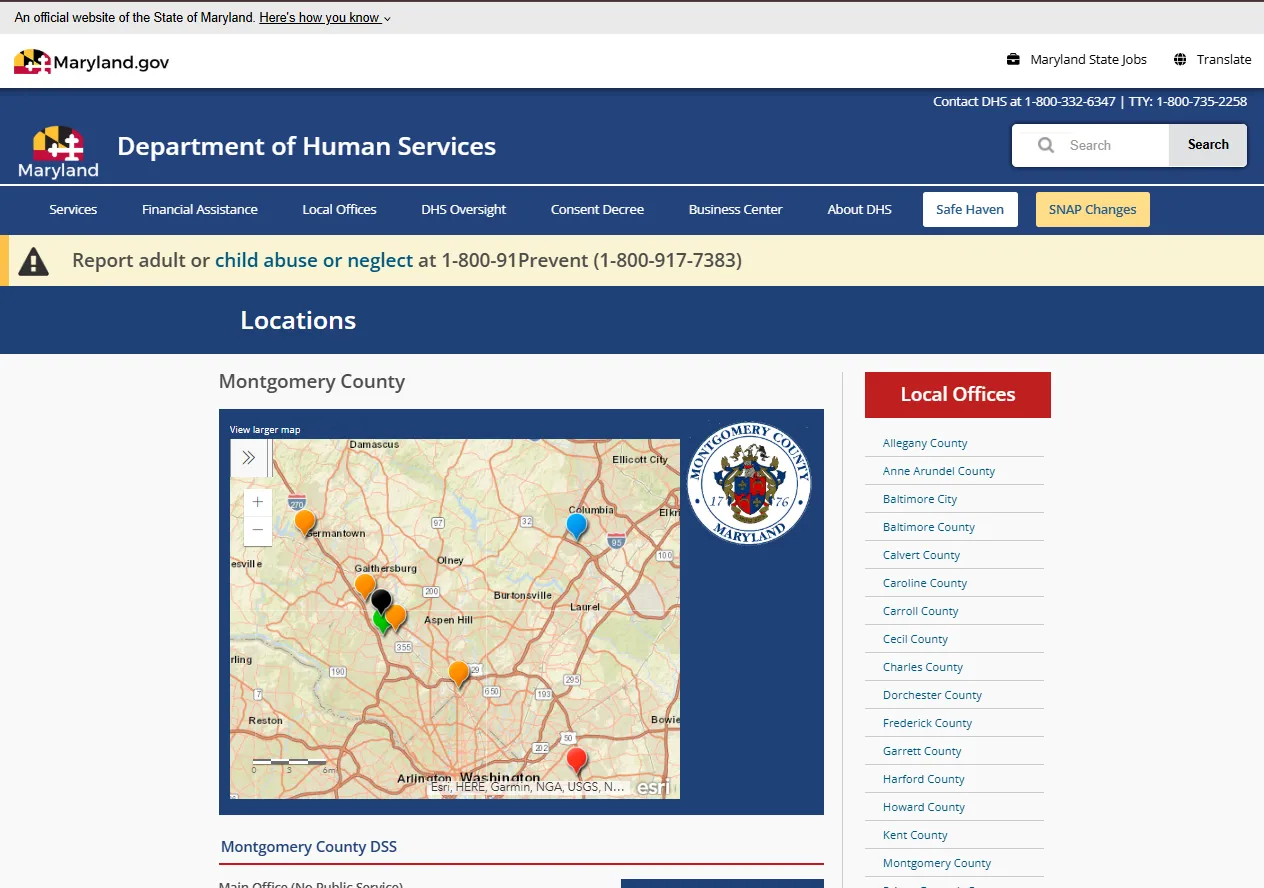Expand the map side panel with double-chevron
The width and height of the screenshot is (1264, 888).
tap(249, 457)
